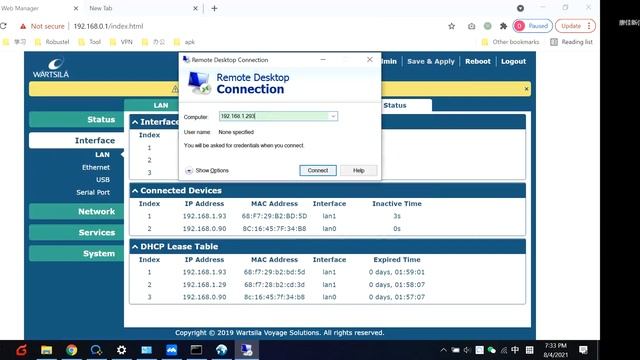Open the Robustel bookmark folder
640x360 pixels.
[x=52, y=42]
